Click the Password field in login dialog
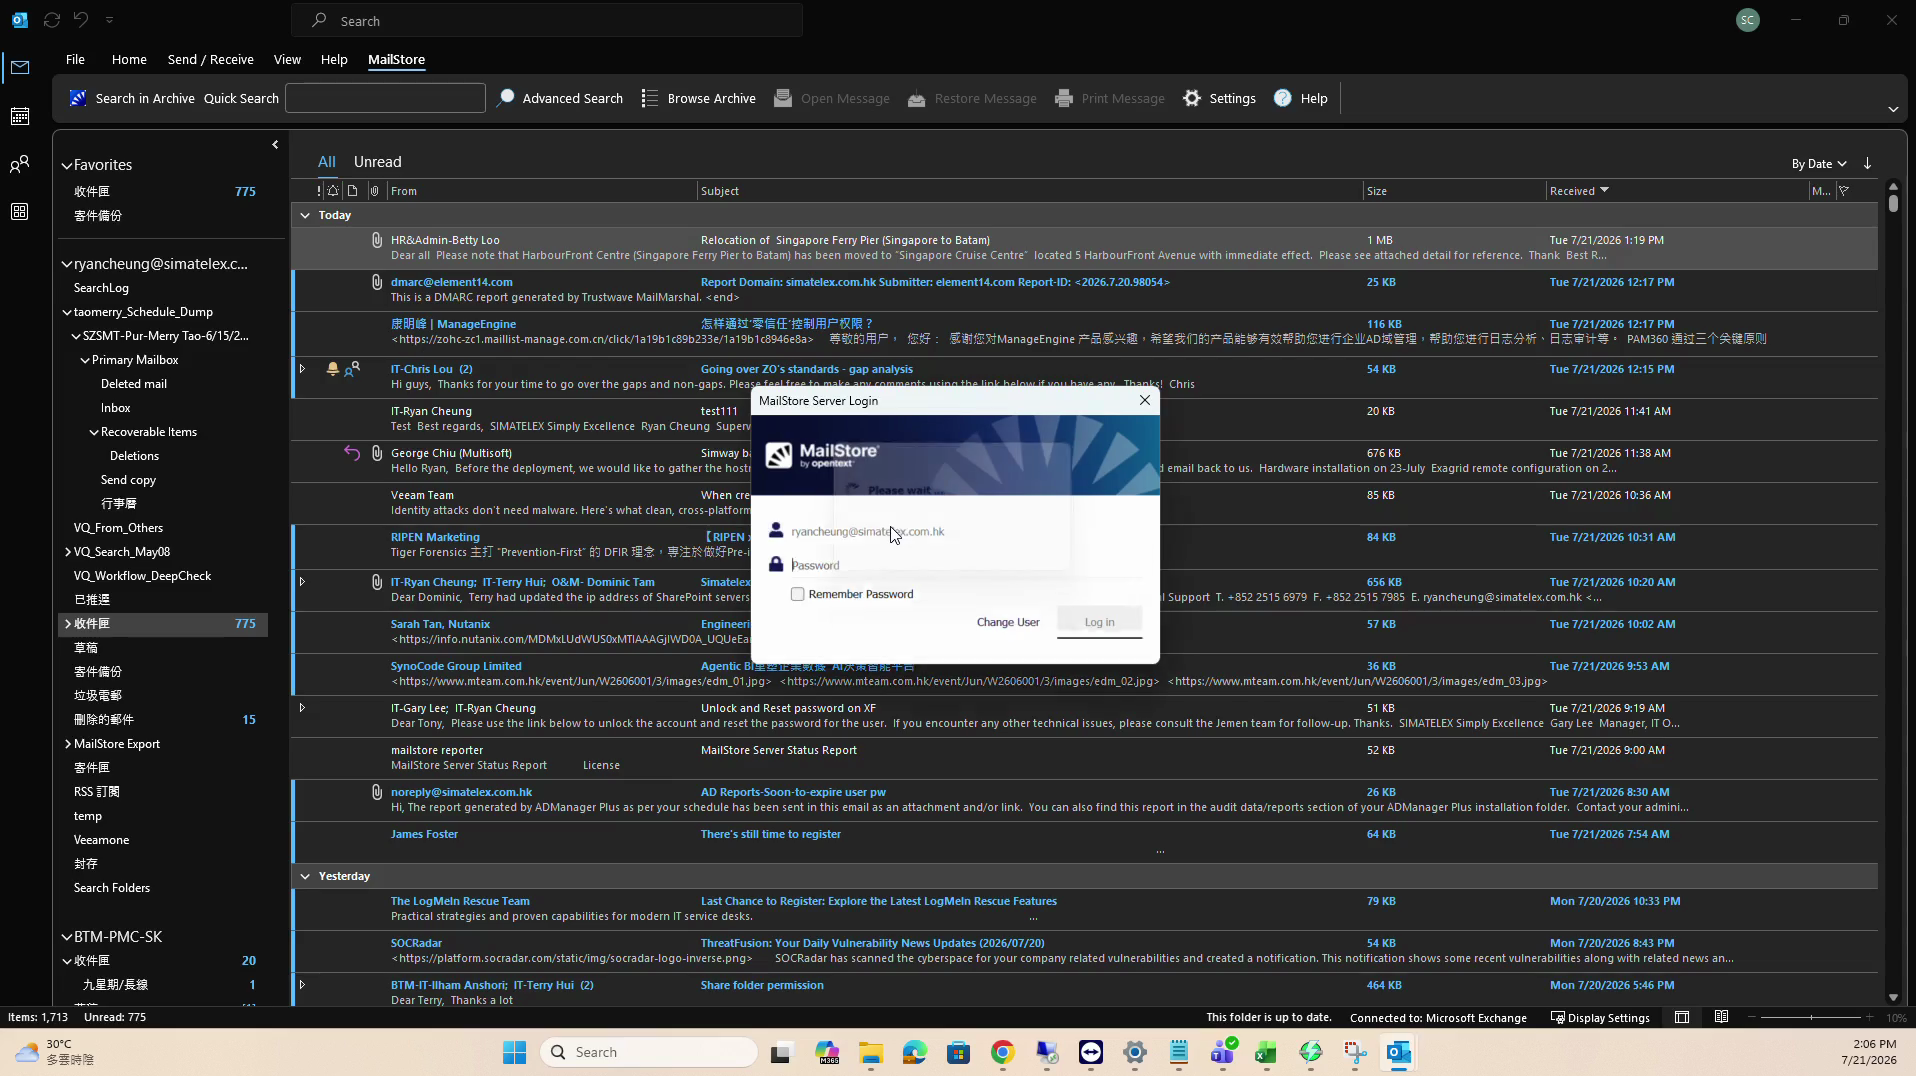 coord(965,565)
